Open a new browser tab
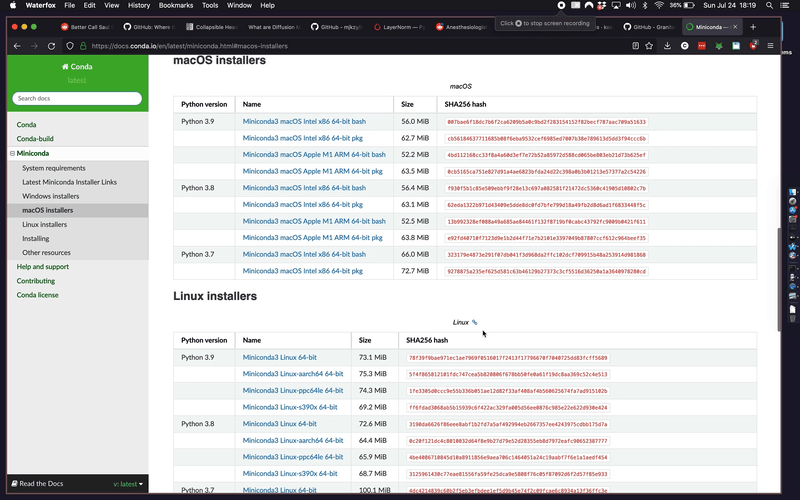The width and height of the screenshot is (800, 500). [753, 27]
